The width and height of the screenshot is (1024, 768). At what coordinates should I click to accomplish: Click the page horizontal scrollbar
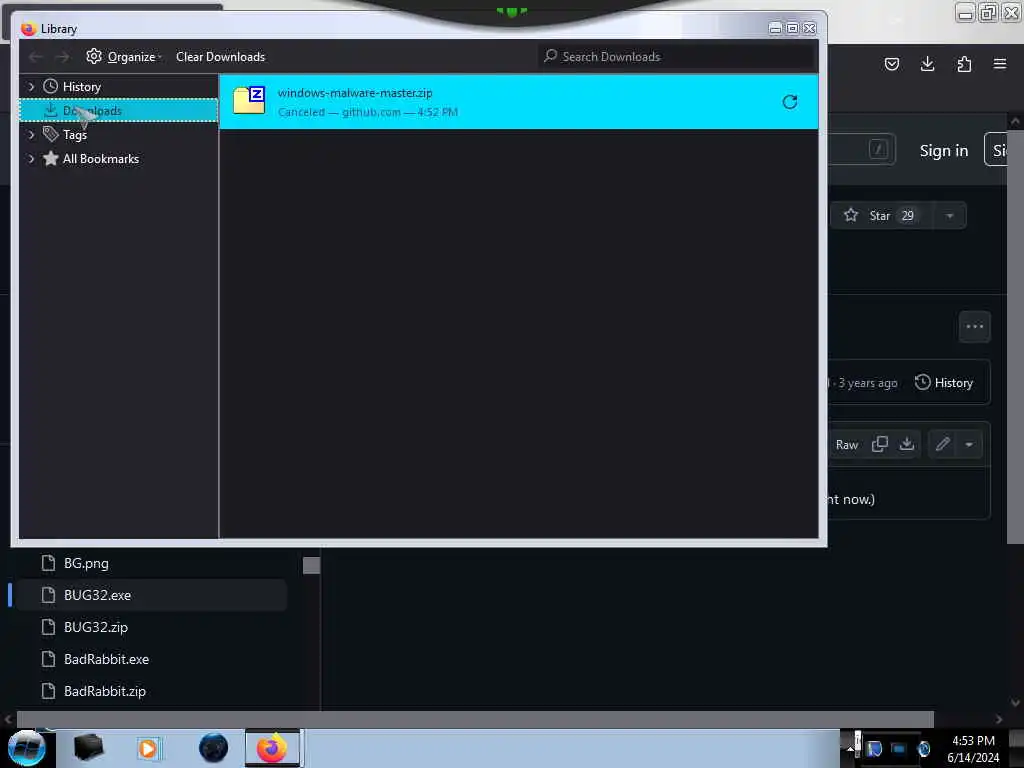(475, 719)
